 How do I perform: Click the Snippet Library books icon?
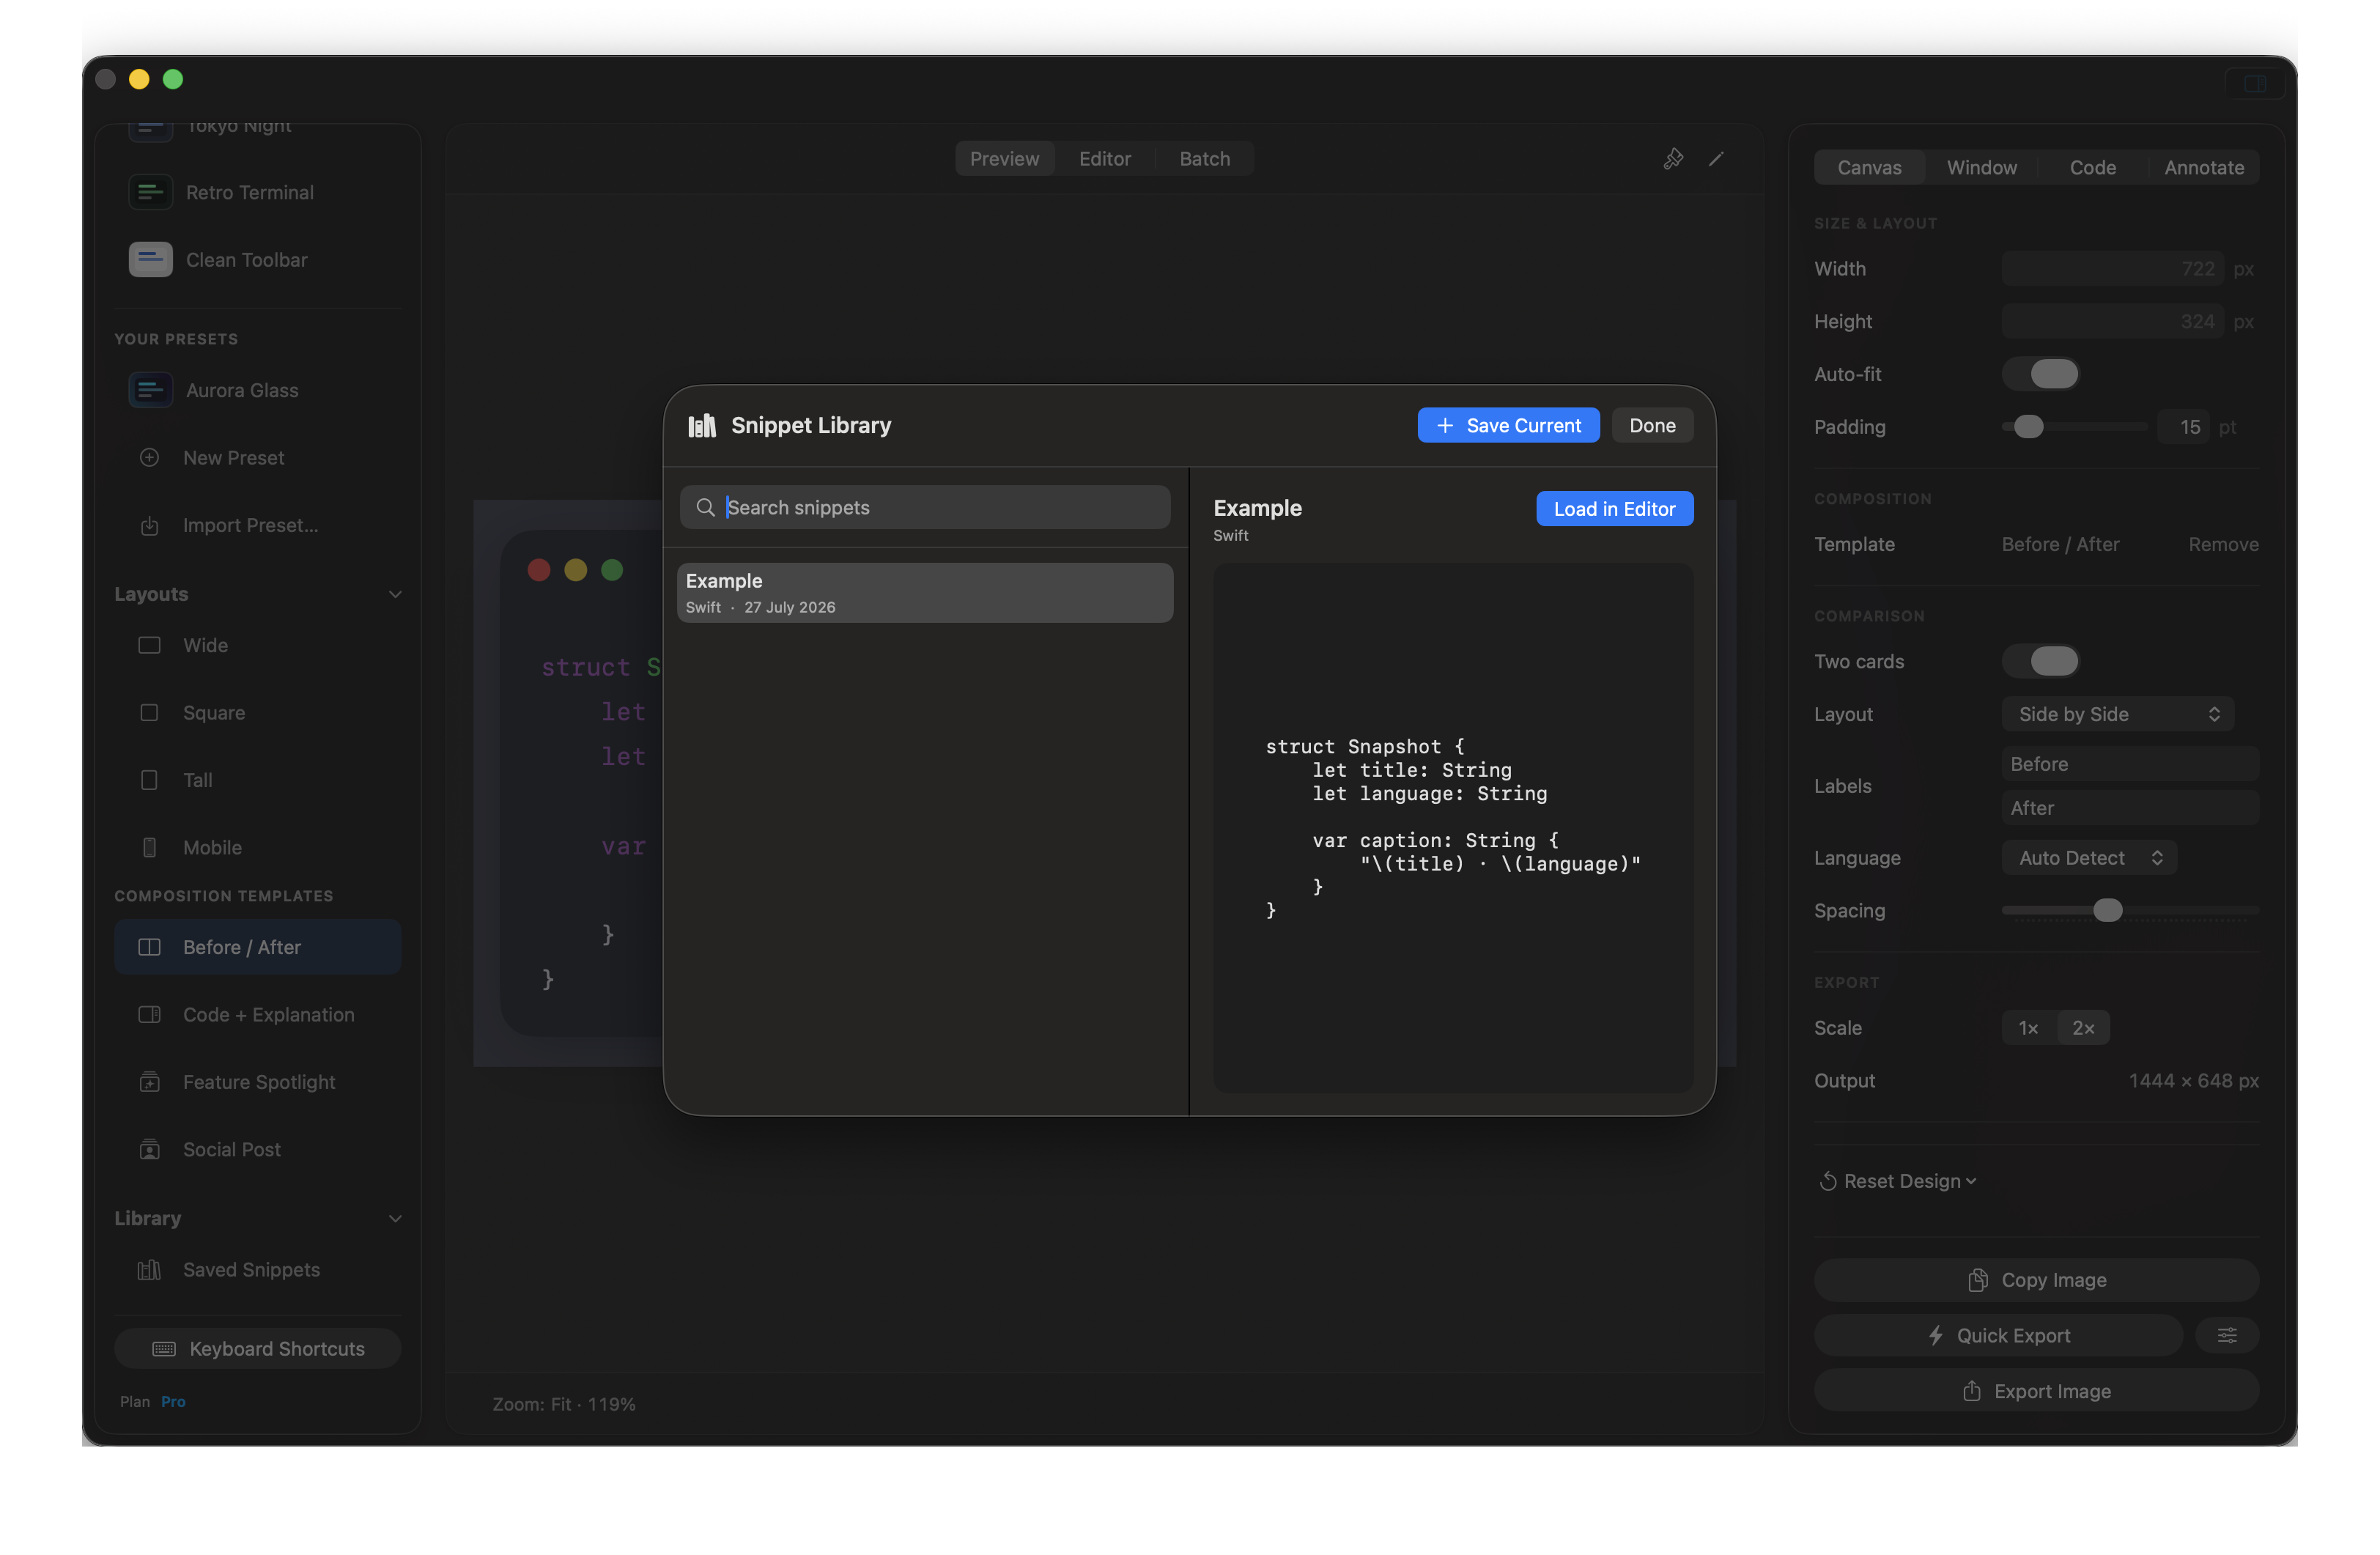click(702, 426)
